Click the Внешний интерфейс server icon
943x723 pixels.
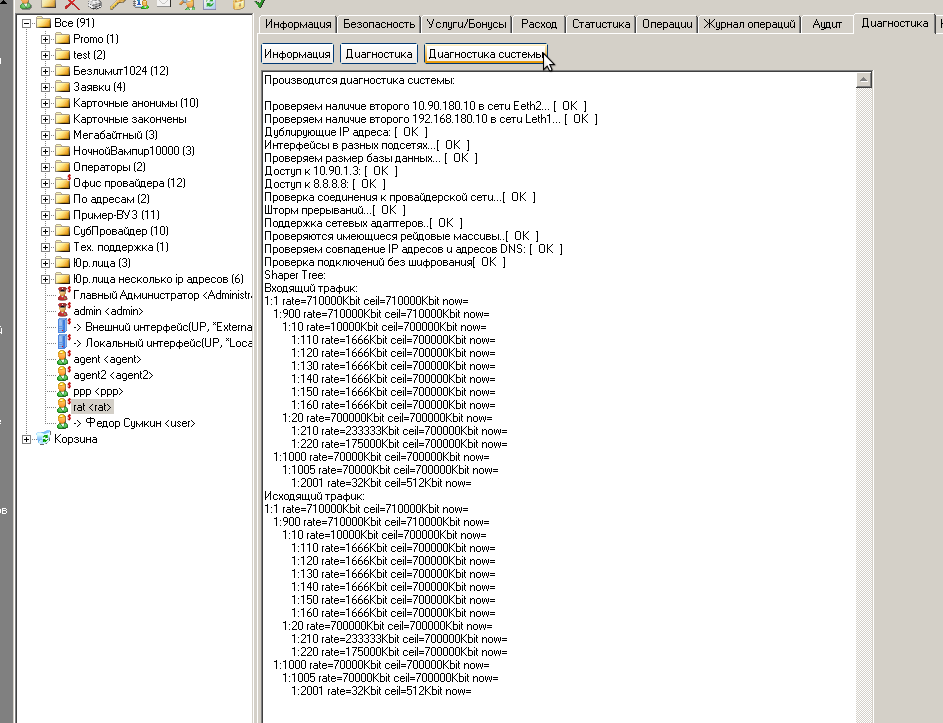click(x=63, y=326)
